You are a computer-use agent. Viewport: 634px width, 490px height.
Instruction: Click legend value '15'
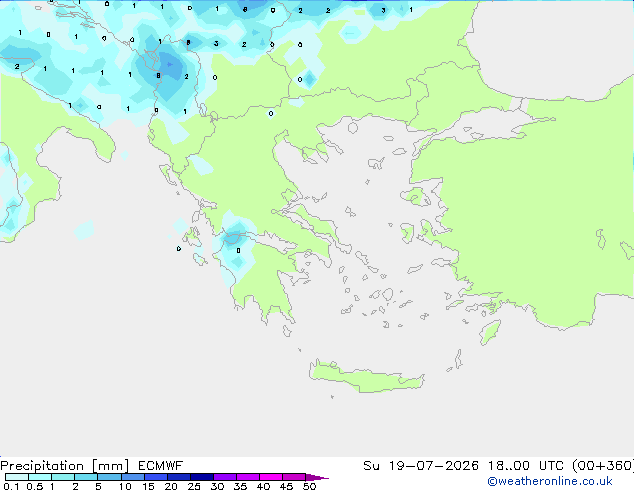(x=148, y=486)
